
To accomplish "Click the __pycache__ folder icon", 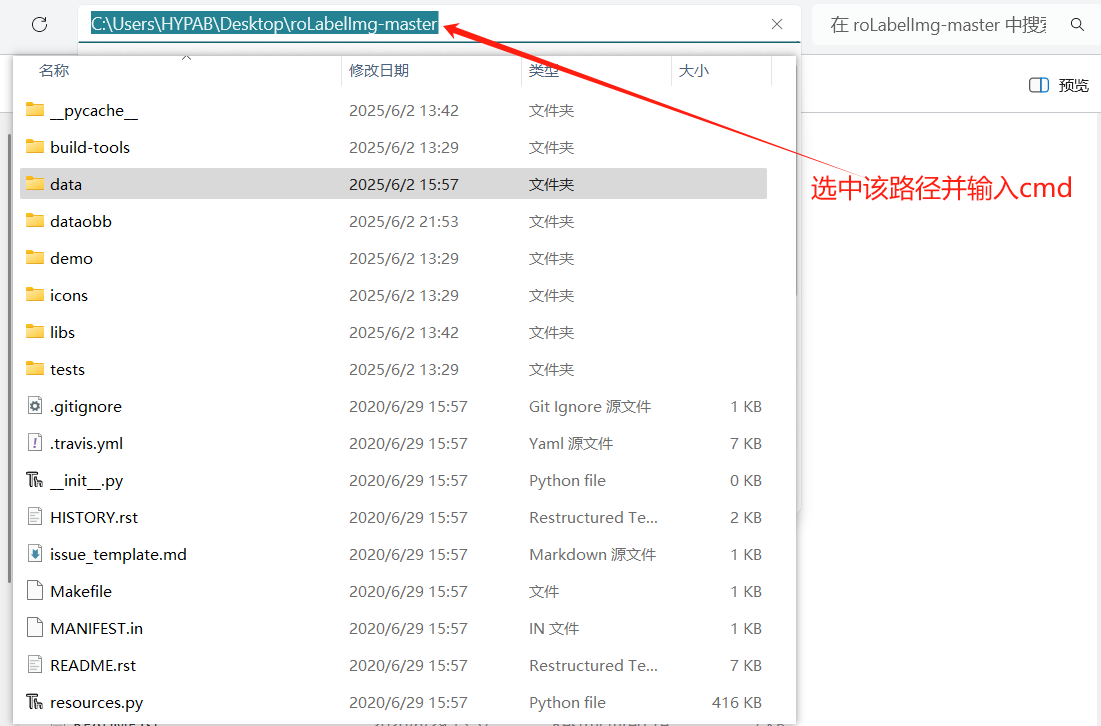I will (34, 110).
